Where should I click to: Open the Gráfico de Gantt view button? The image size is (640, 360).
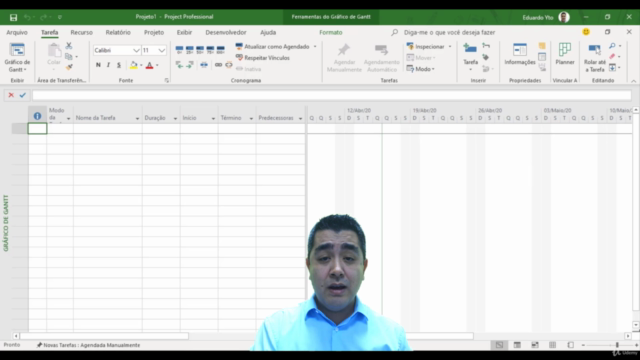pos(17,58)
